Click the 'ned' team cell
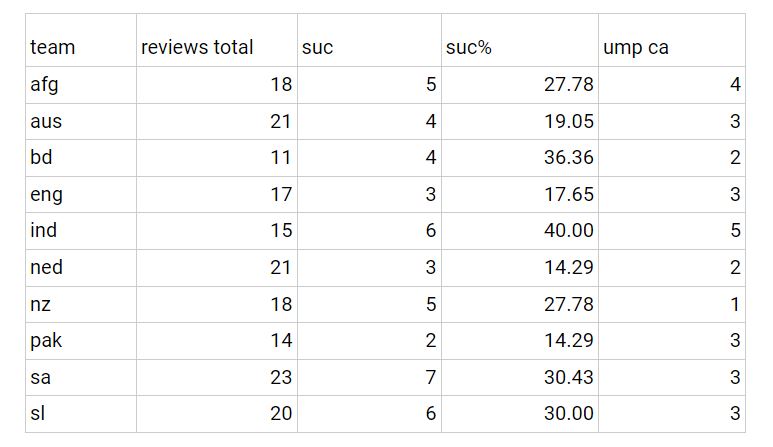This screenshot has height=447, width=773. [x=81, y=268]
